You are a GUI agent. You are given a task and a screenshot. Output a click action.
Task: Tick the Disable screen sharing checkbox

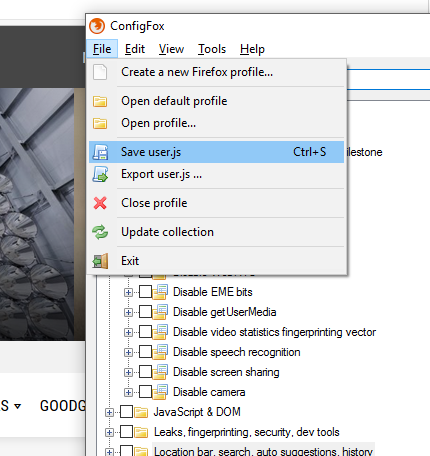145,372
